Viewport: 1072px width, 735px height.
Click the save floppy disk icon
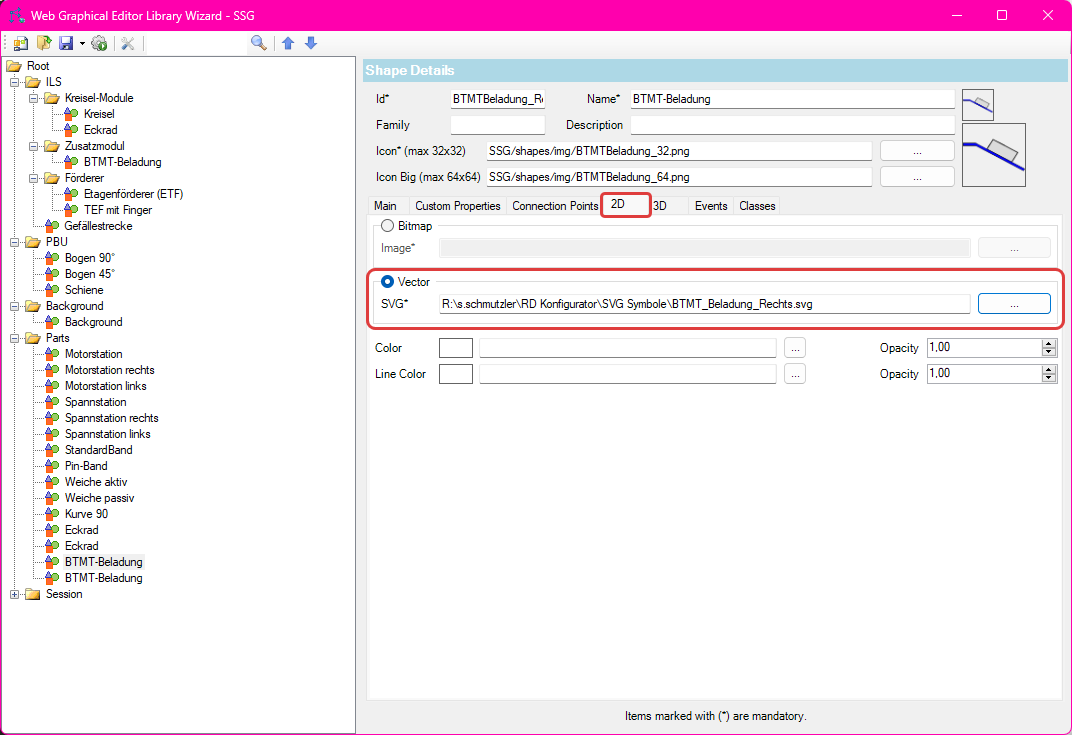click(x=66, y=43)
